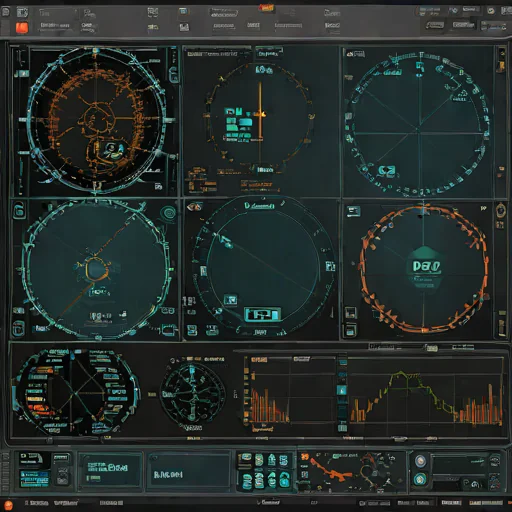This screenshot has width=512, height=512.
Task: Click first teal icon in bottom icon grid's lower row
Action: click(247, 481)
